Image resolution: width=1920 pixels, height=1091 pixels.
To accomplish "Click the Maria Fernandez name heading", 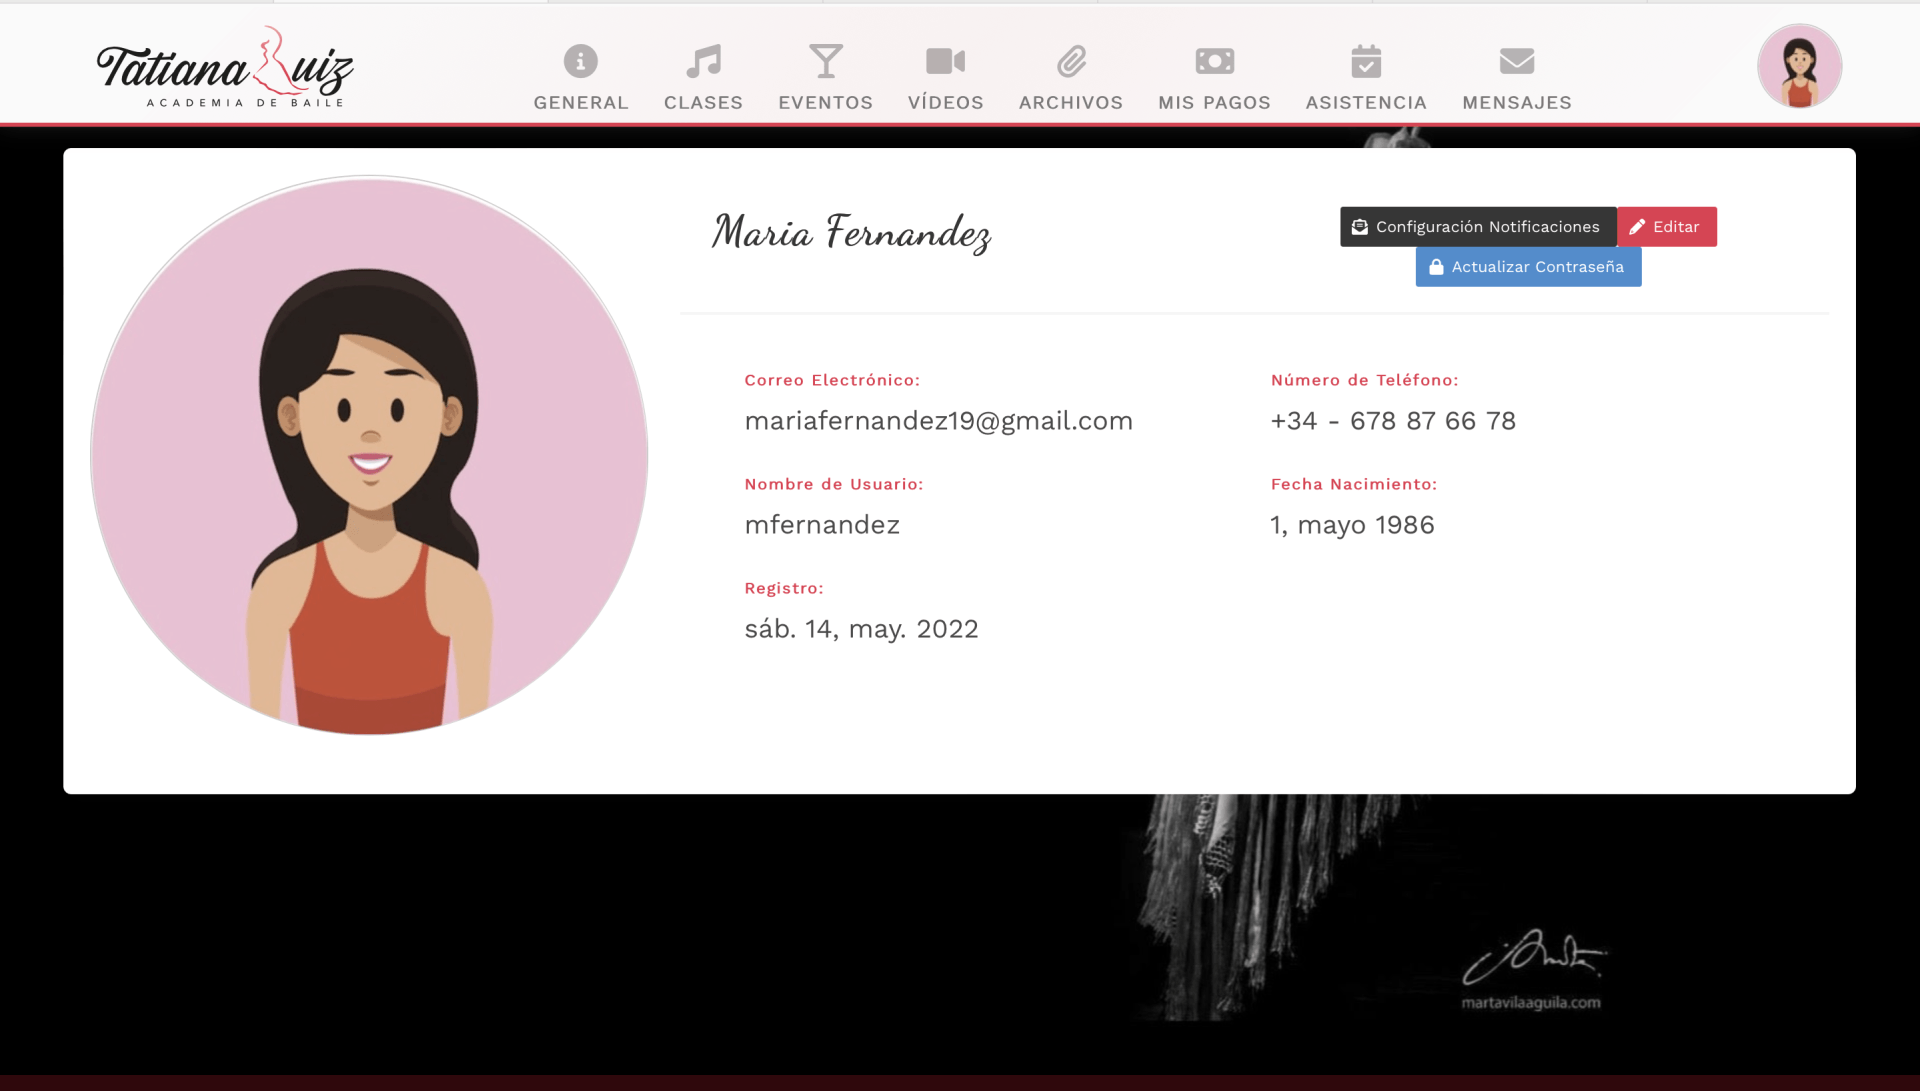I will click(x=851, y=232).
